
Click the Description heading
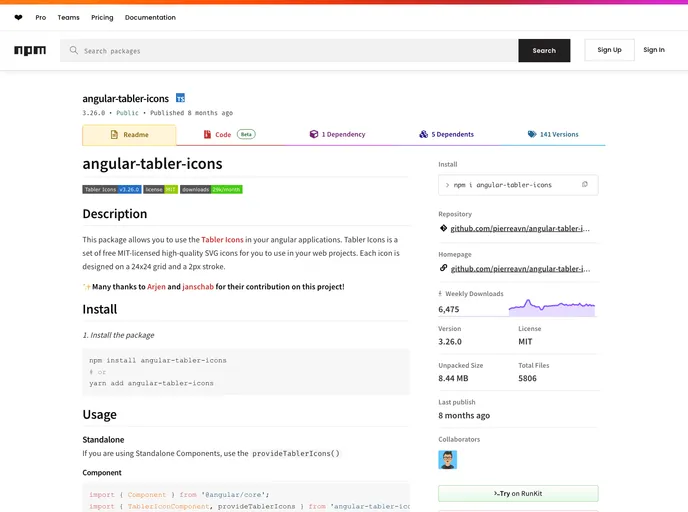(115, 214)
